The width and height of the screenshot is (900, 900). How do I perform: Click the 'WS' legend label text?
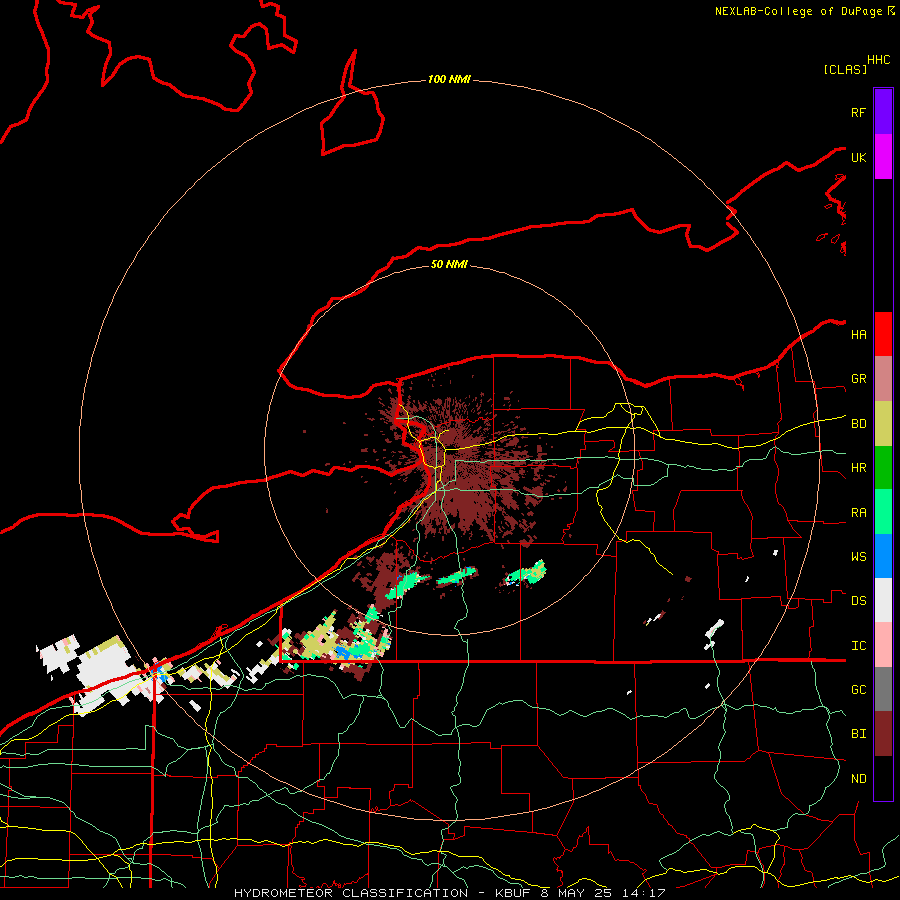click(858, 557)
